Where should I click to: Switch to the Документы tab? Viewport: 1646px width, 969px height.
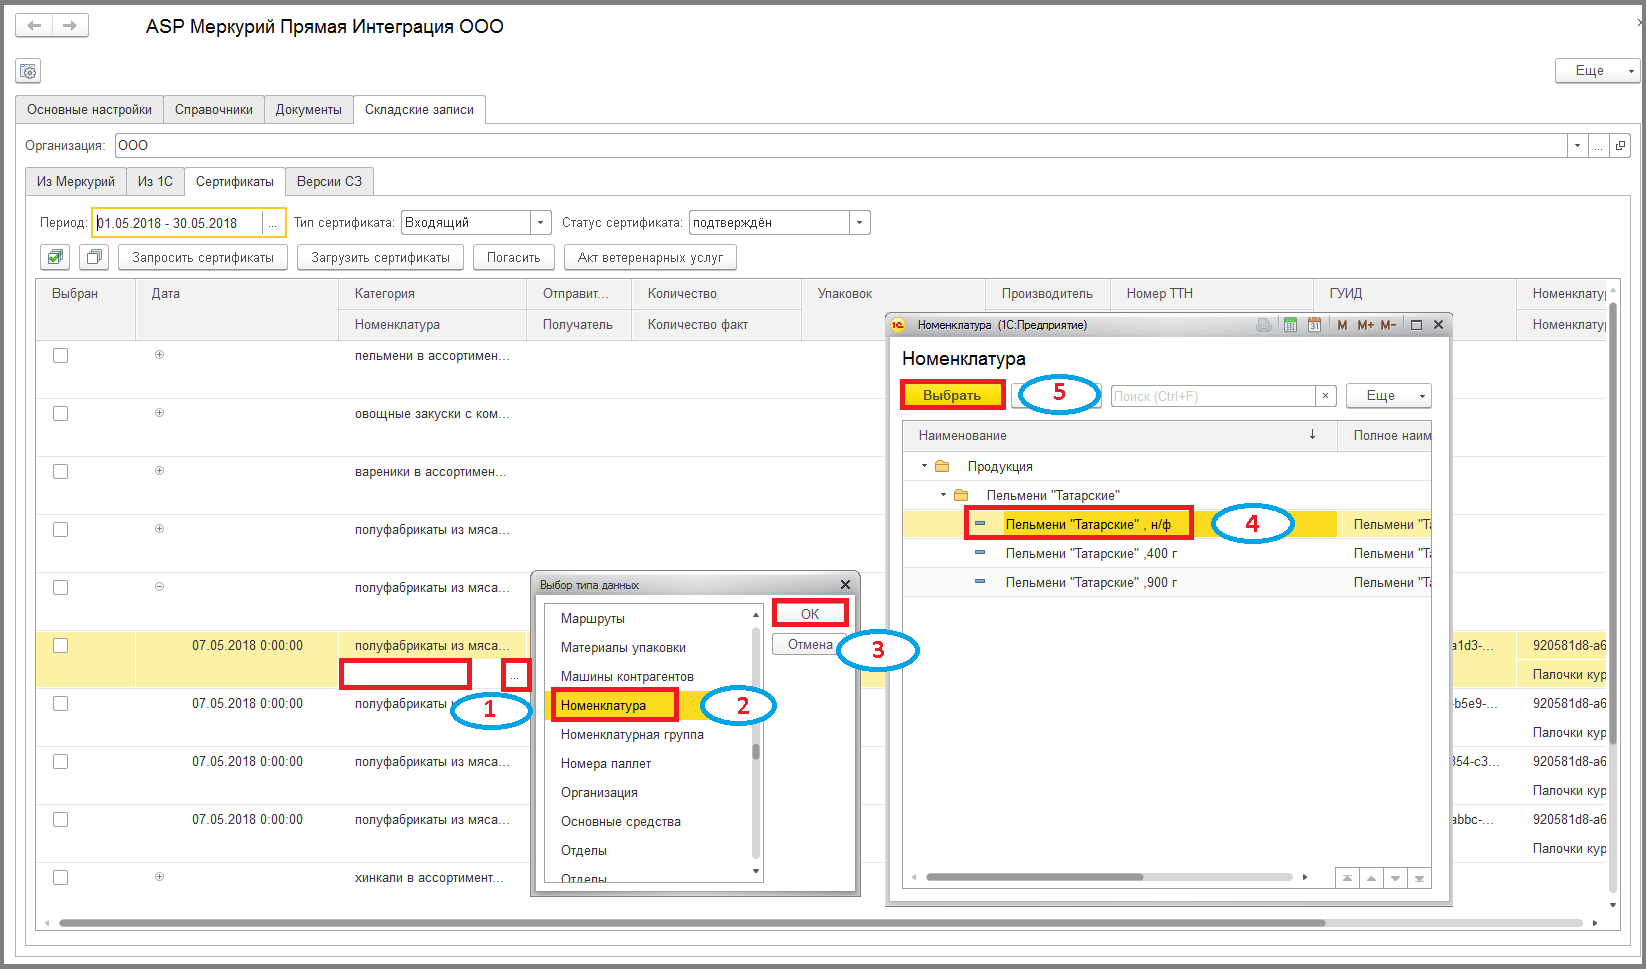(x=309, y=110)
